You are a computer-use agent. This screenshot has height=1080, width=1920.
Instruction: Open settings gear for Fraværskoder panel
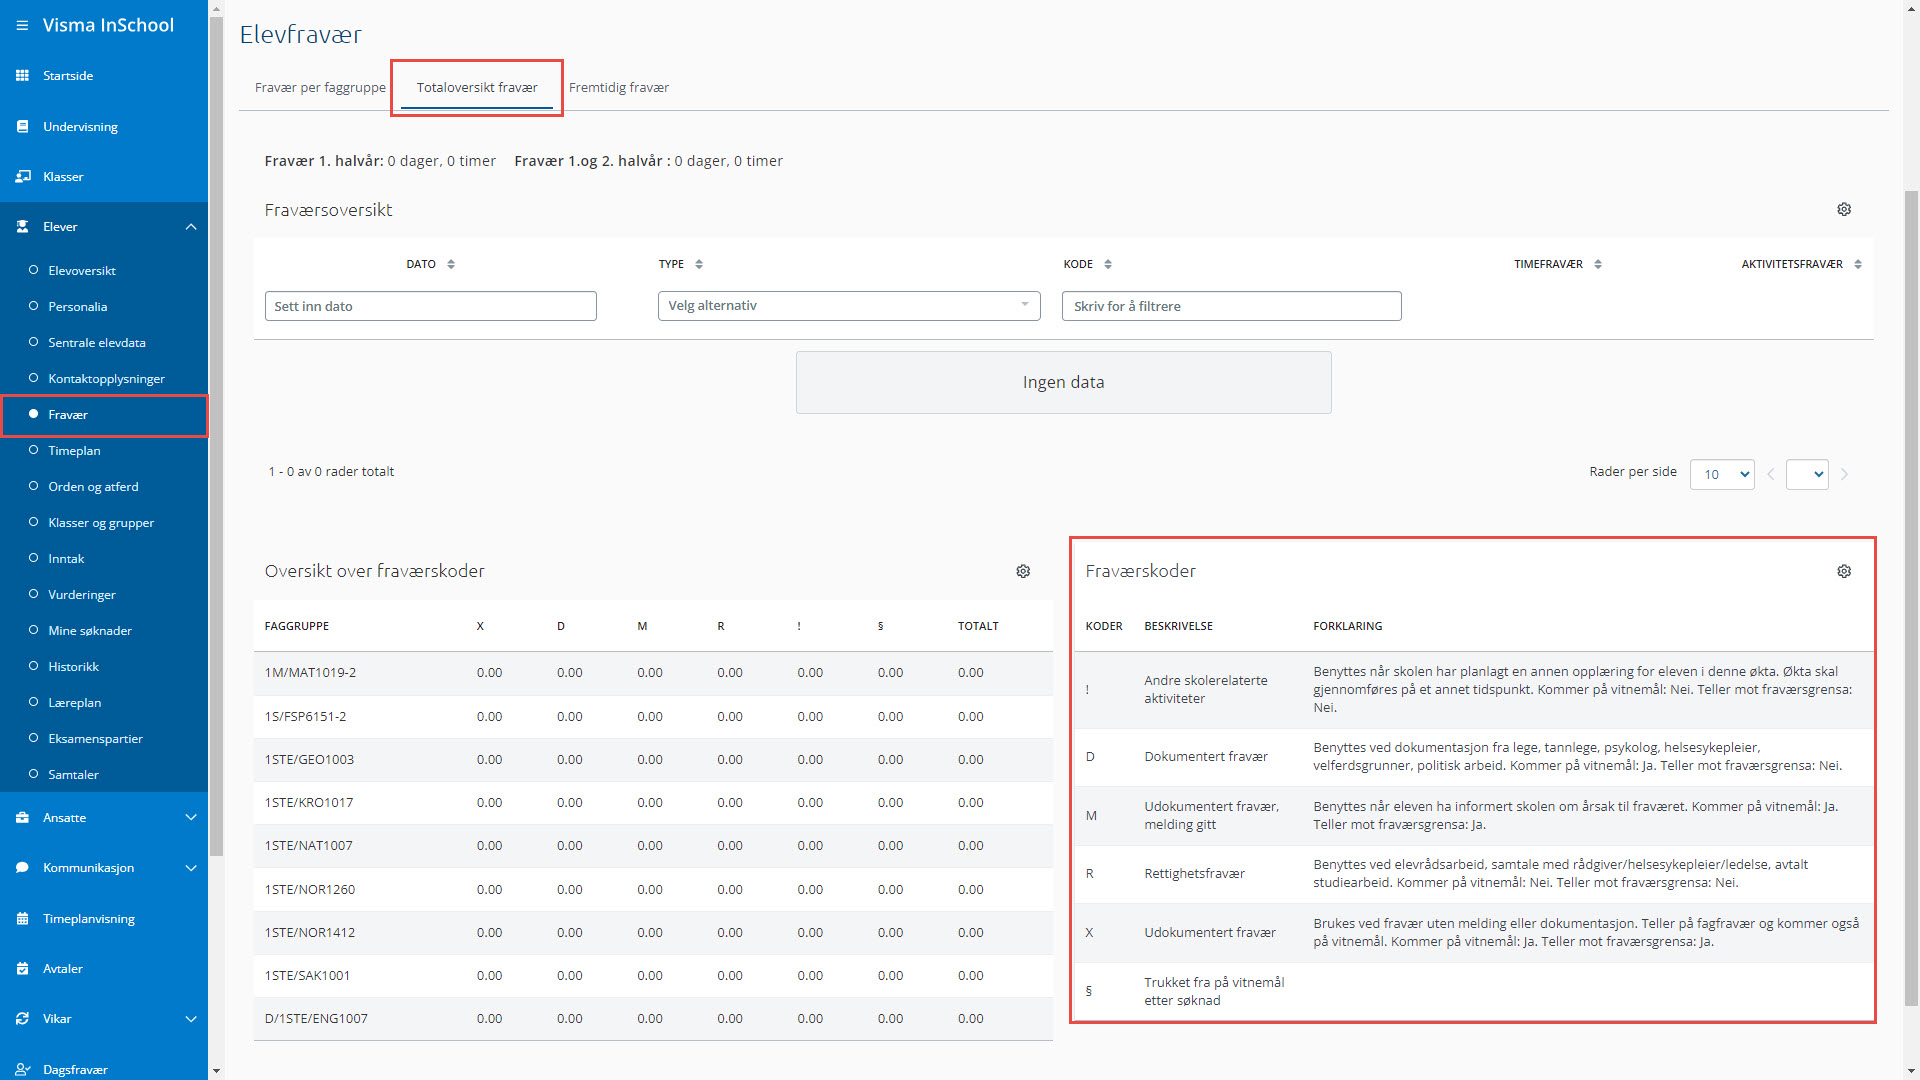point(1844,571)
